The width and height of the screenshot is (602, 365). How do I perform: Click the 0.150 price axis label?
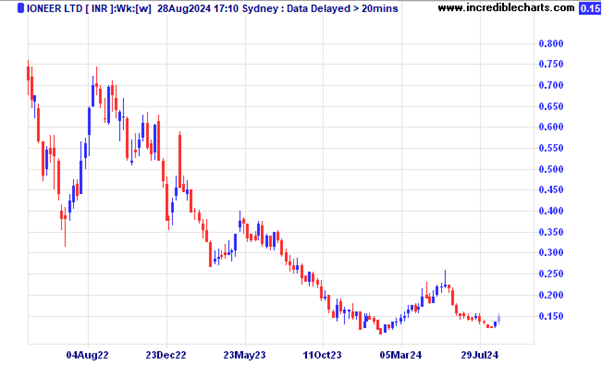(x=551, y=316)
